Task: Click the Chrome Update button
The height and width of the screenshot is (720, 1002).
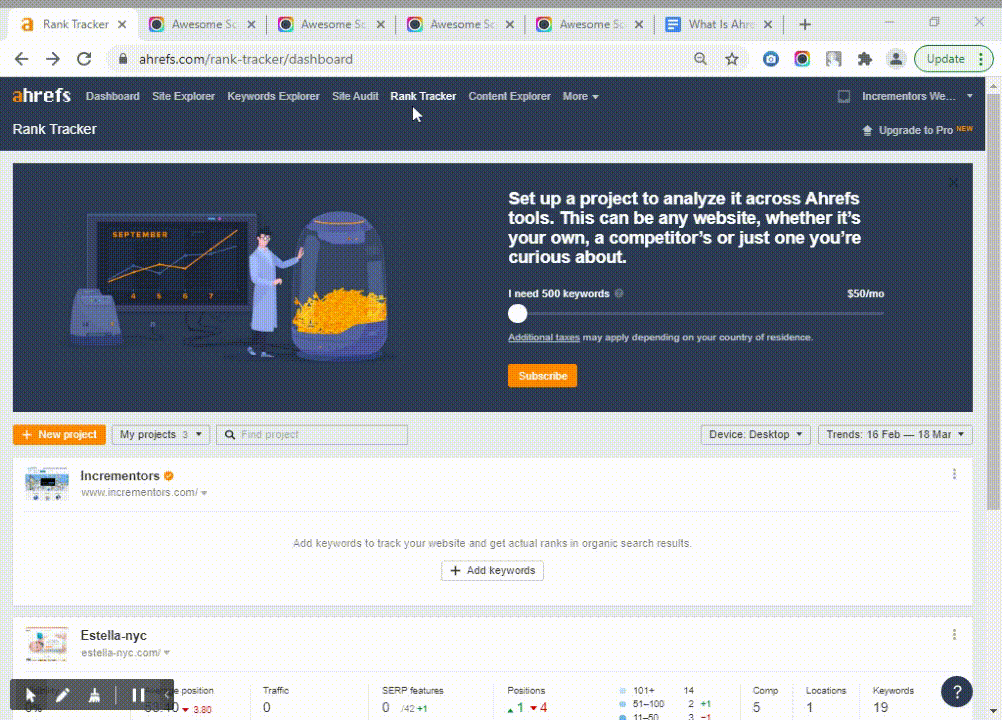Action: coord(946,59)
